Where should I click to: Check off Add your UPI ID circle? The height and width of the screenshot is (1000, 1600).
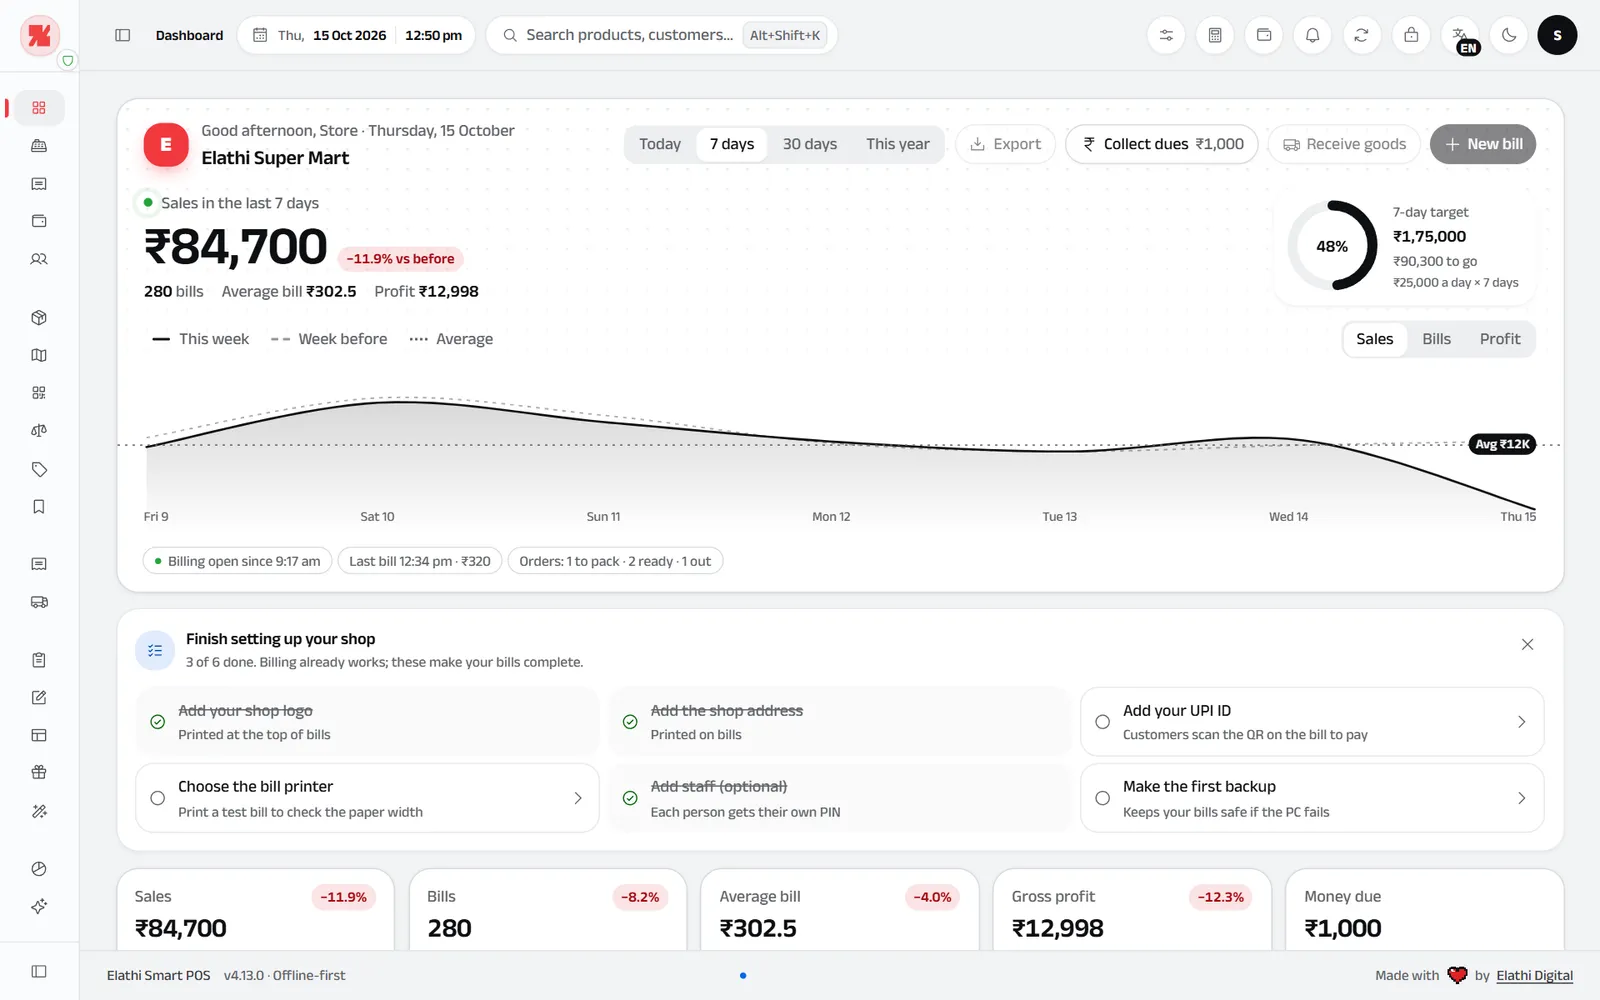(1102, 722)
